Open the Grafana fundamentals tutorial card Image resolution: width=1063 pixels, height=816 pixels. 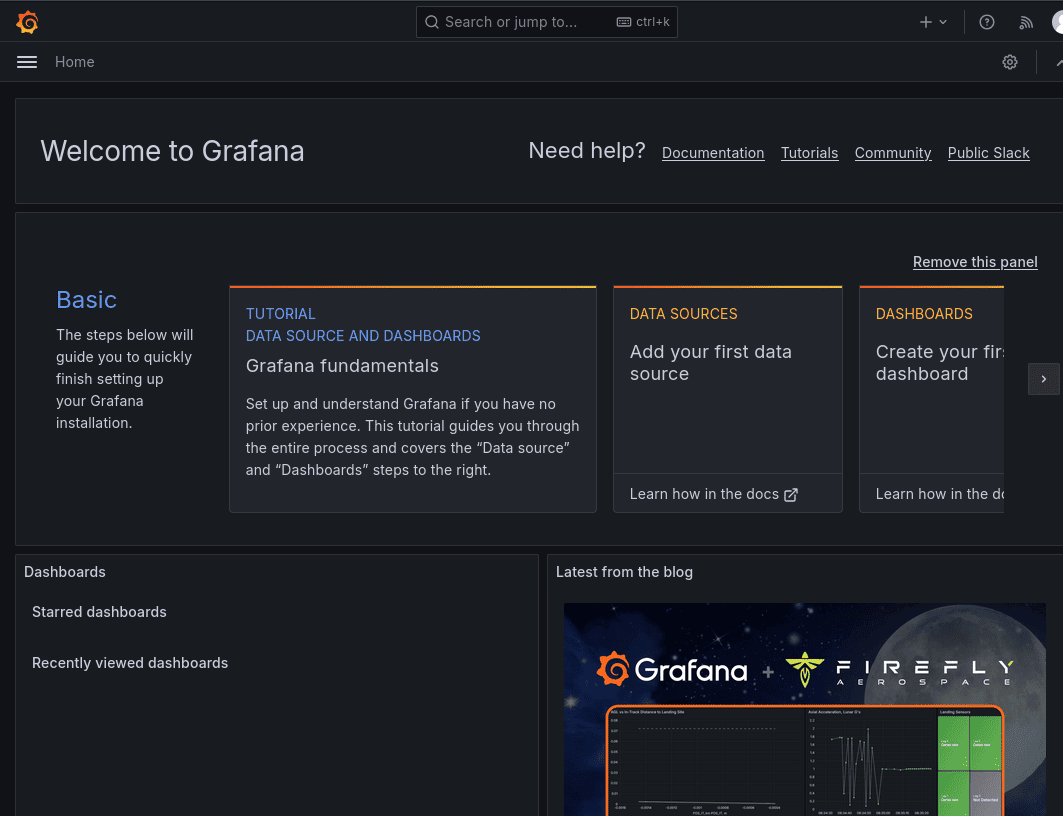412,400
